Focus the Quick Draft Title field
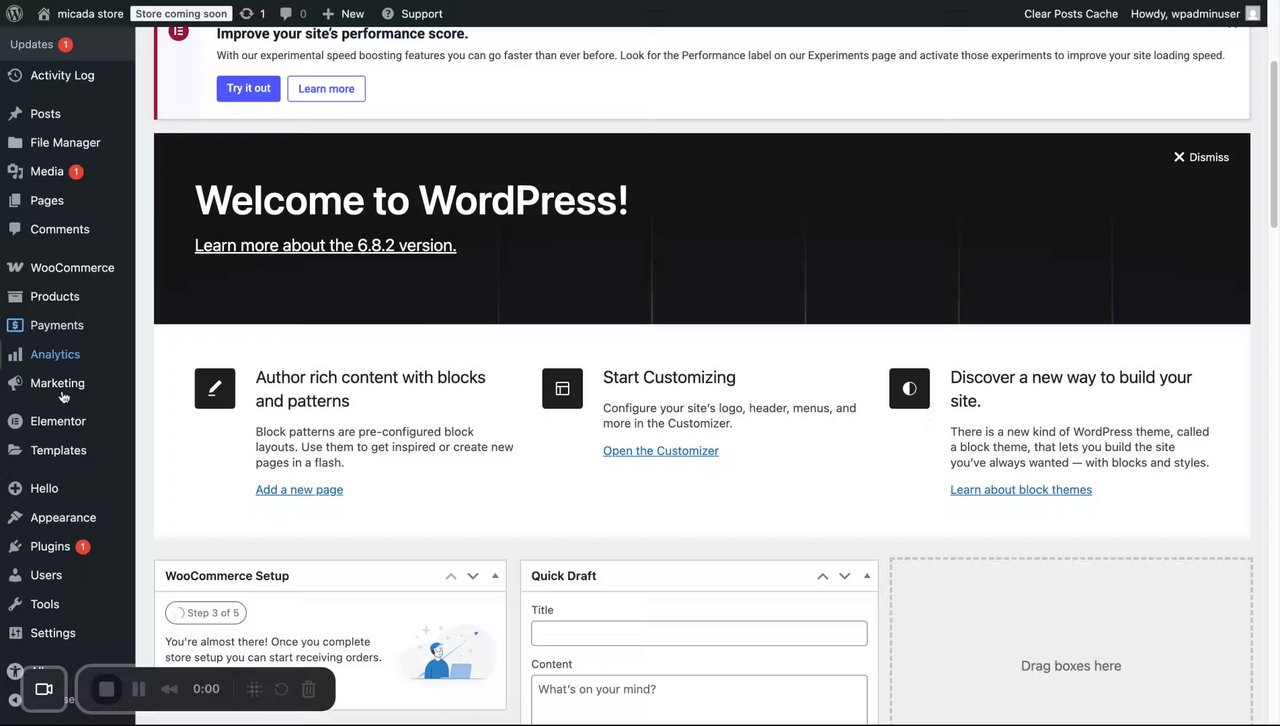1280x726 pixels. [x=699, y=633]
